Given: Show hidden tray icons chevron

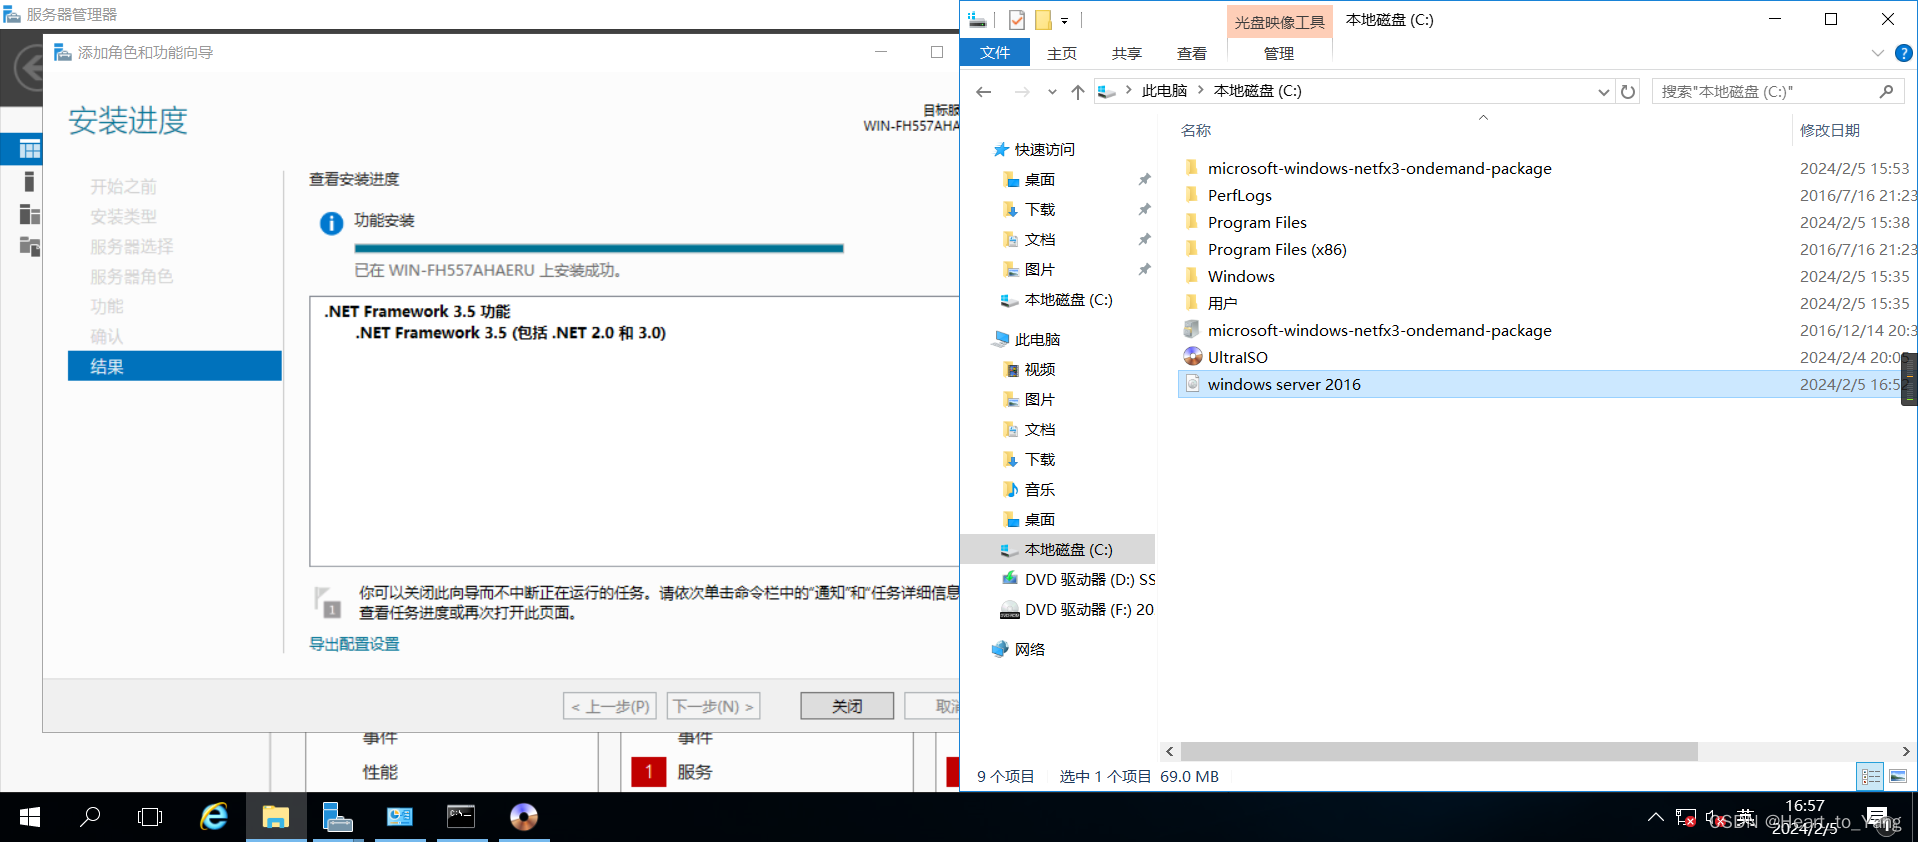Looking at the screenshot, I should [1656, 817].
